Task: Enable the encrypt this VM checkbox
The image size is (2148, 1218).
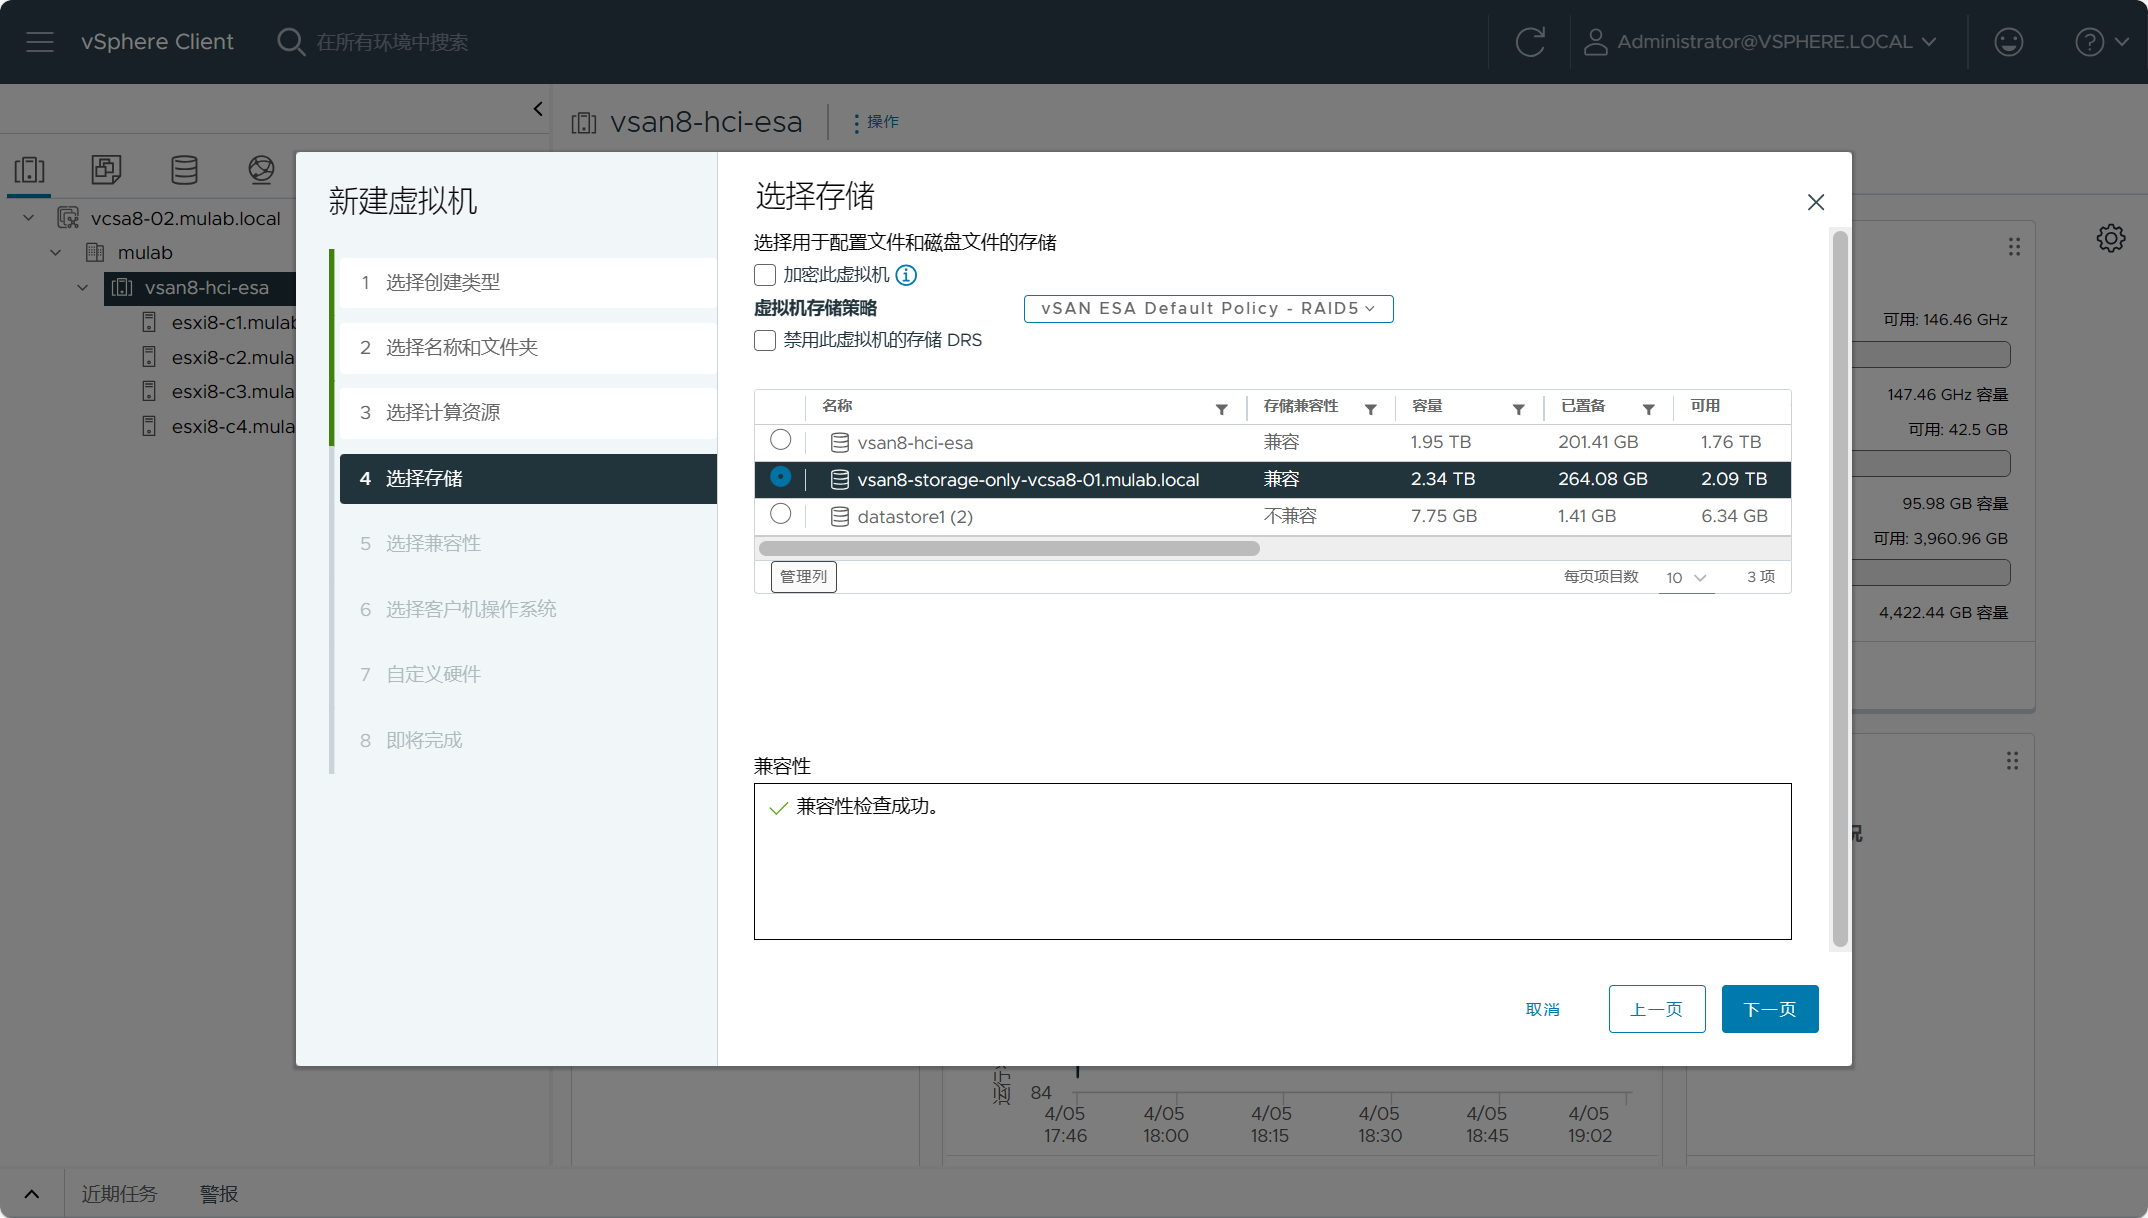Action: 765,275
